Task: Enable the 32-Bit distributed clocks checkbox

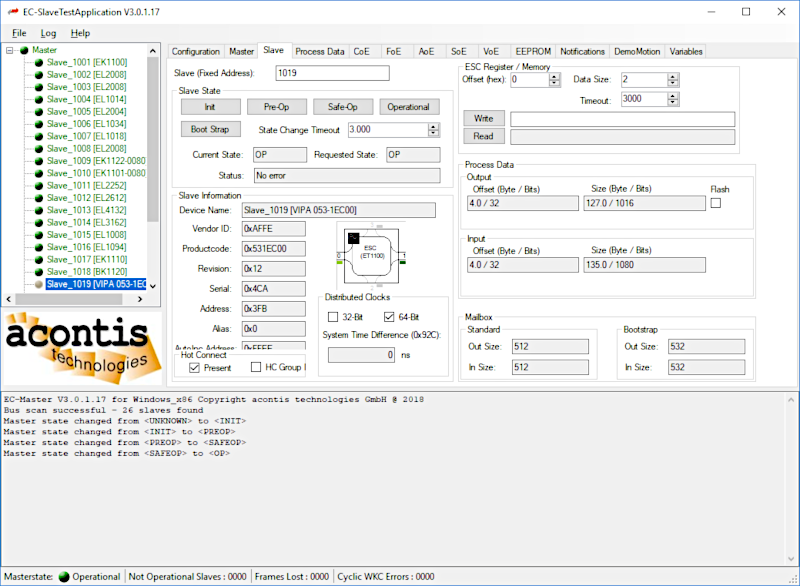Action: 333,317
